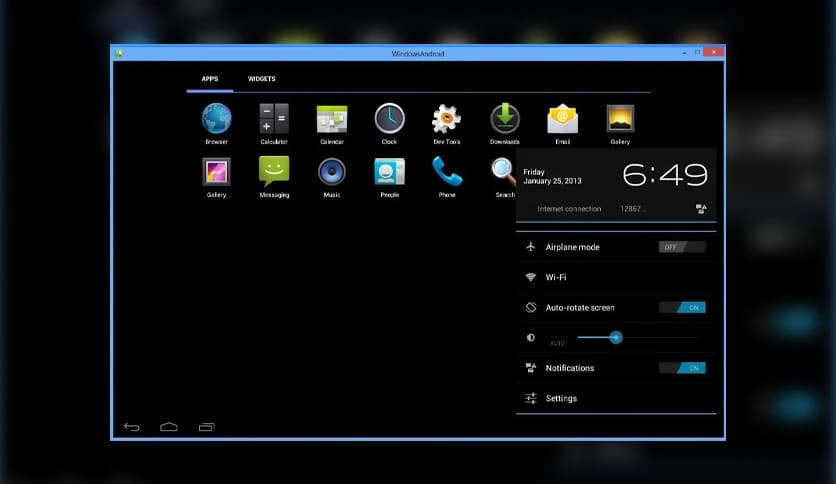Open the People contacts app
Image resolution: width=836 pixels, height=484 pixels.
click(389, 172)
